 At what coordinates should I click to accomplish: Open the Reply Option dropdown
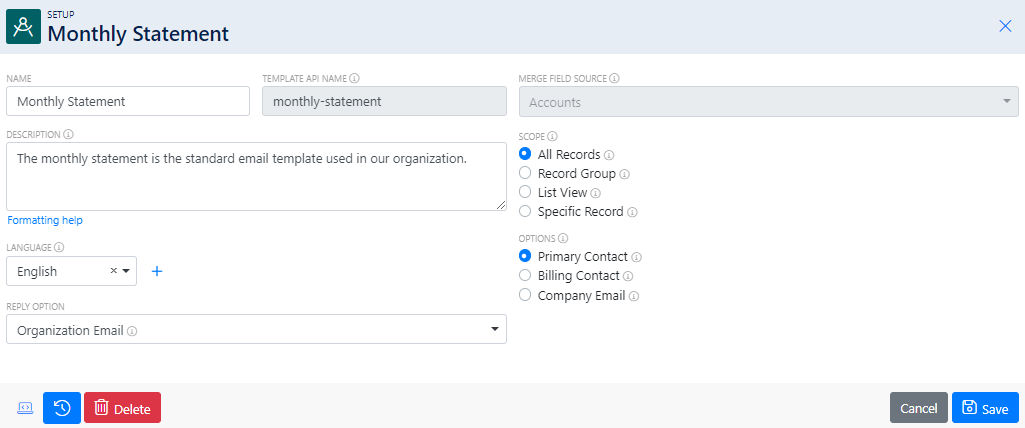[x=256, y=329]
